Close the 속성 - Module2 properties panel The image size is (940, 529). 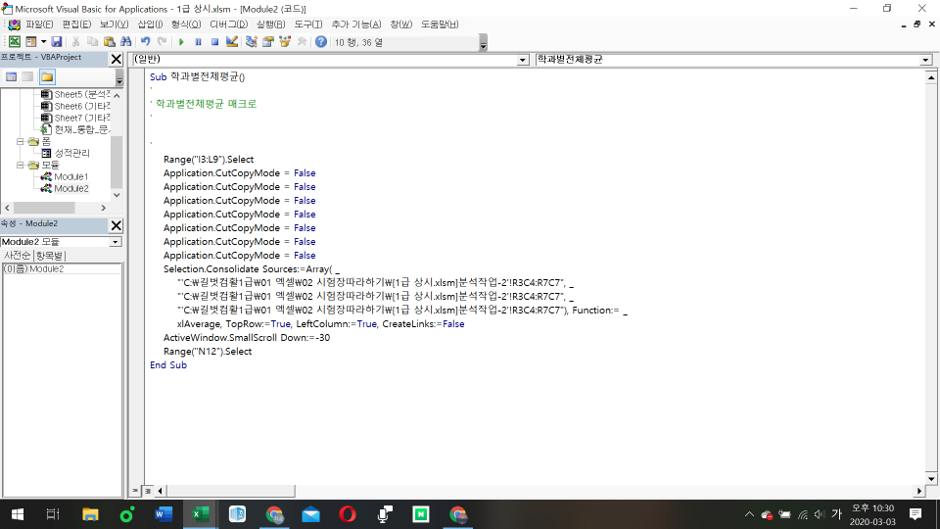point(116,225)
